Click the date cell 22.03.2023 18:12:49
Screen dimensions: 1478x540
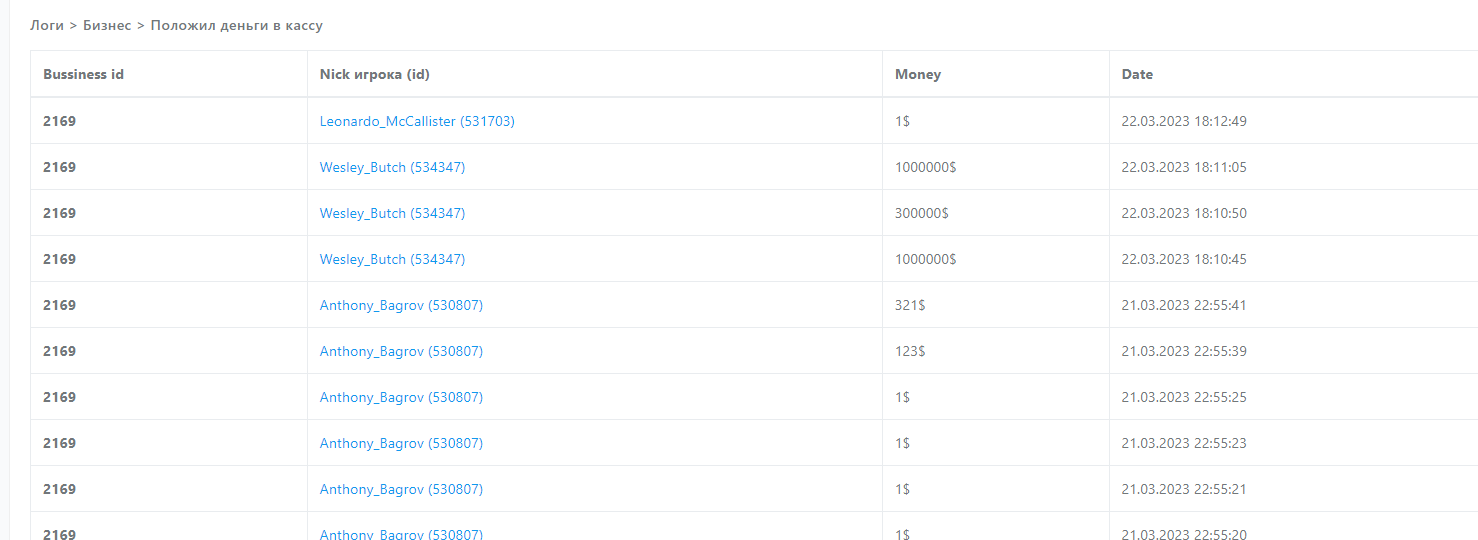[x=1184, y=121]
